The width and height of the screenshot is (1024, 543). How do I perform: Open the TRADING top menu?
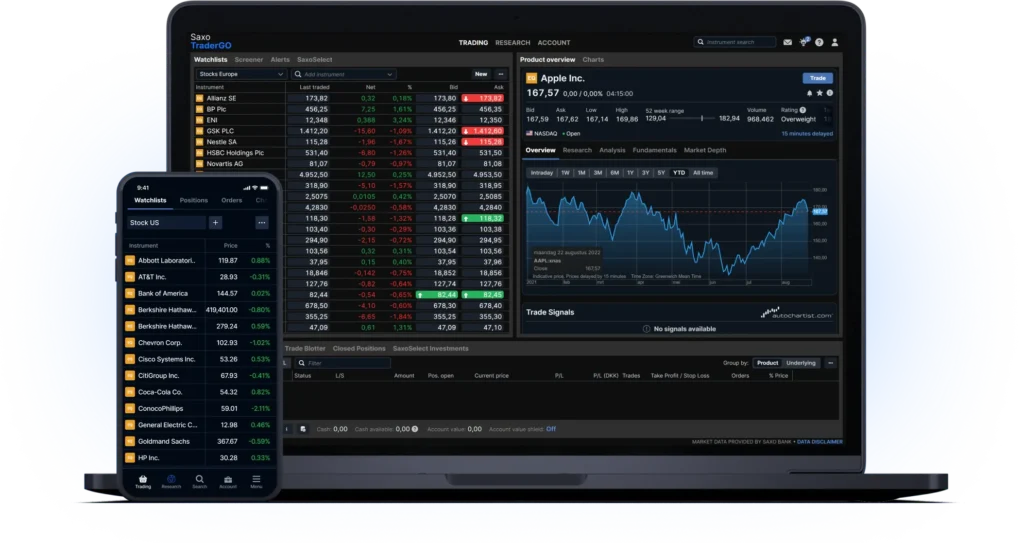click(x=473, y=43)
